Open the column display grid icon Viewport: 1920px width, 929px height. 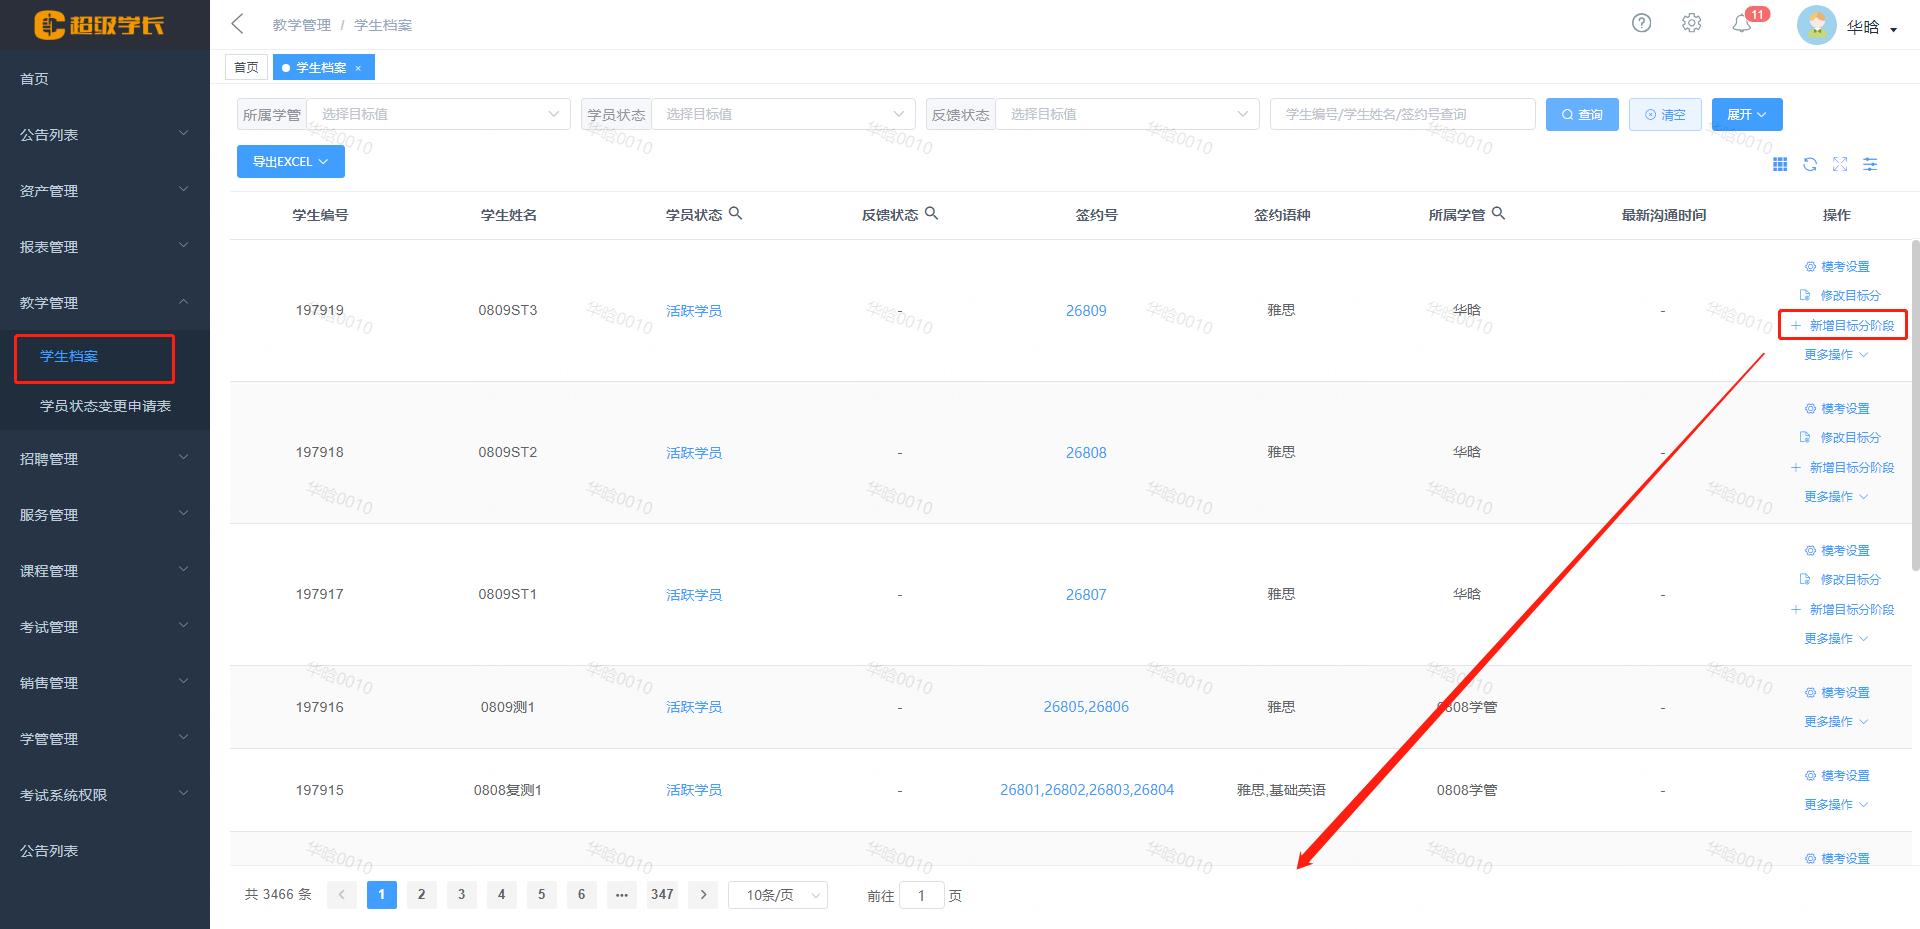1780,164
